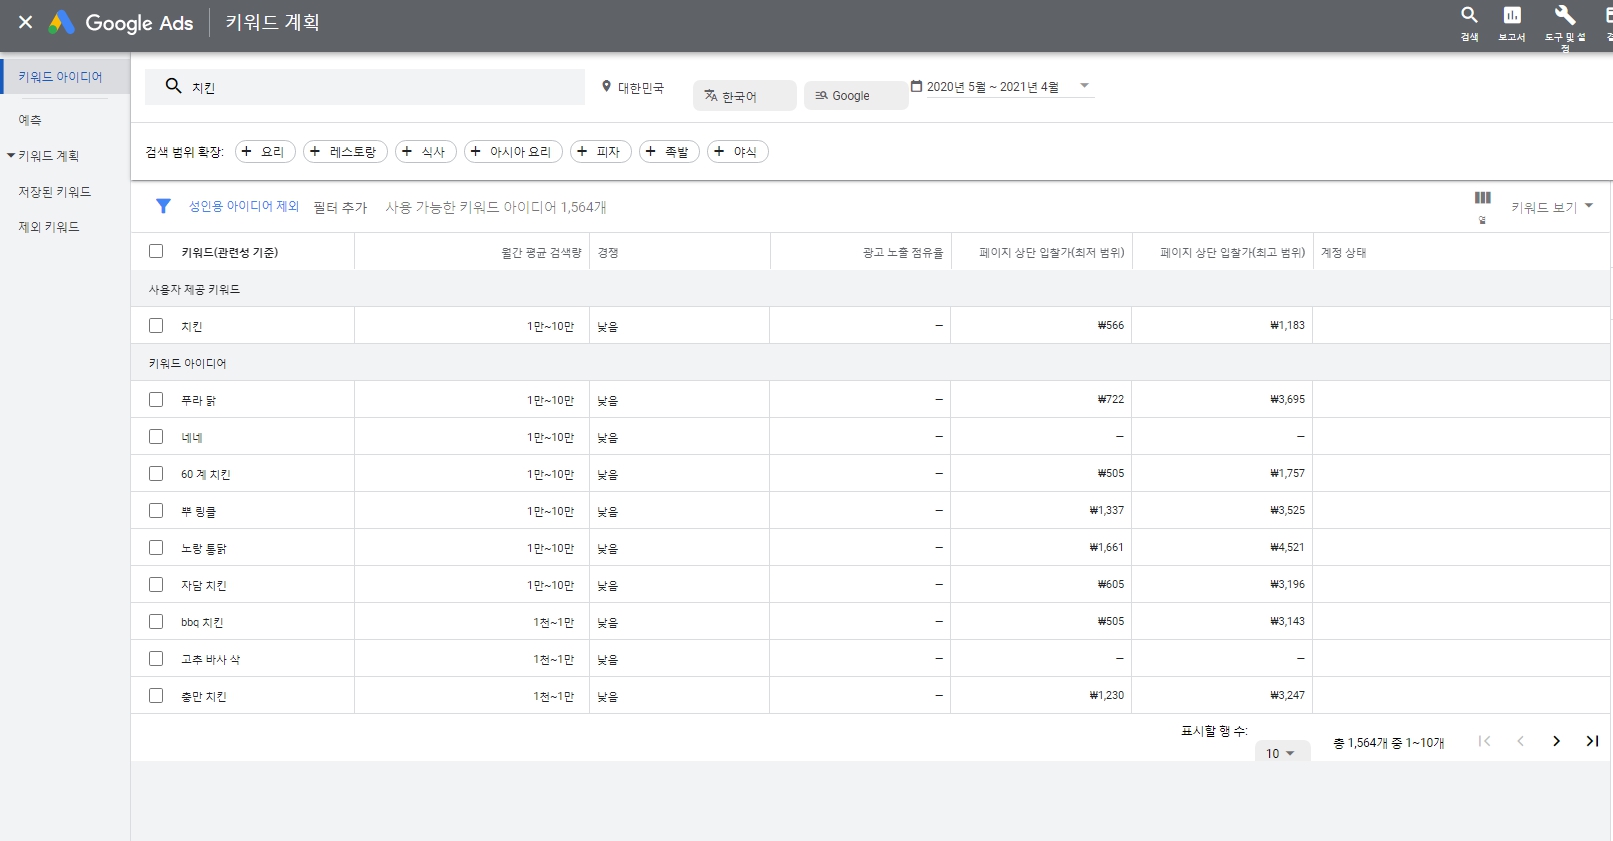Screen dimensions: 1613x841
Task: Select the 네네 keyword checkbox
Action: [156, 436]
